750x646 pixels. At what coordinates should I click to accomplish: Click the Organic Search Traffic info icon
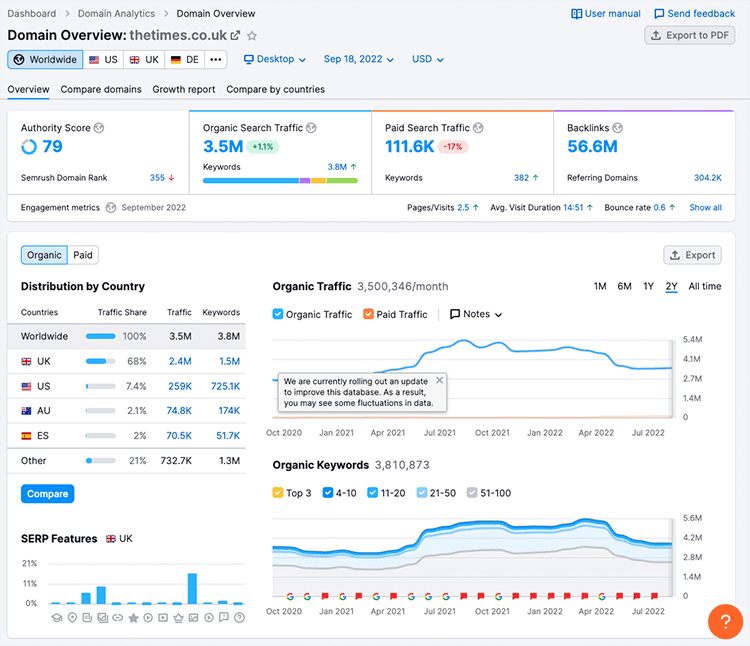point(311,128)
